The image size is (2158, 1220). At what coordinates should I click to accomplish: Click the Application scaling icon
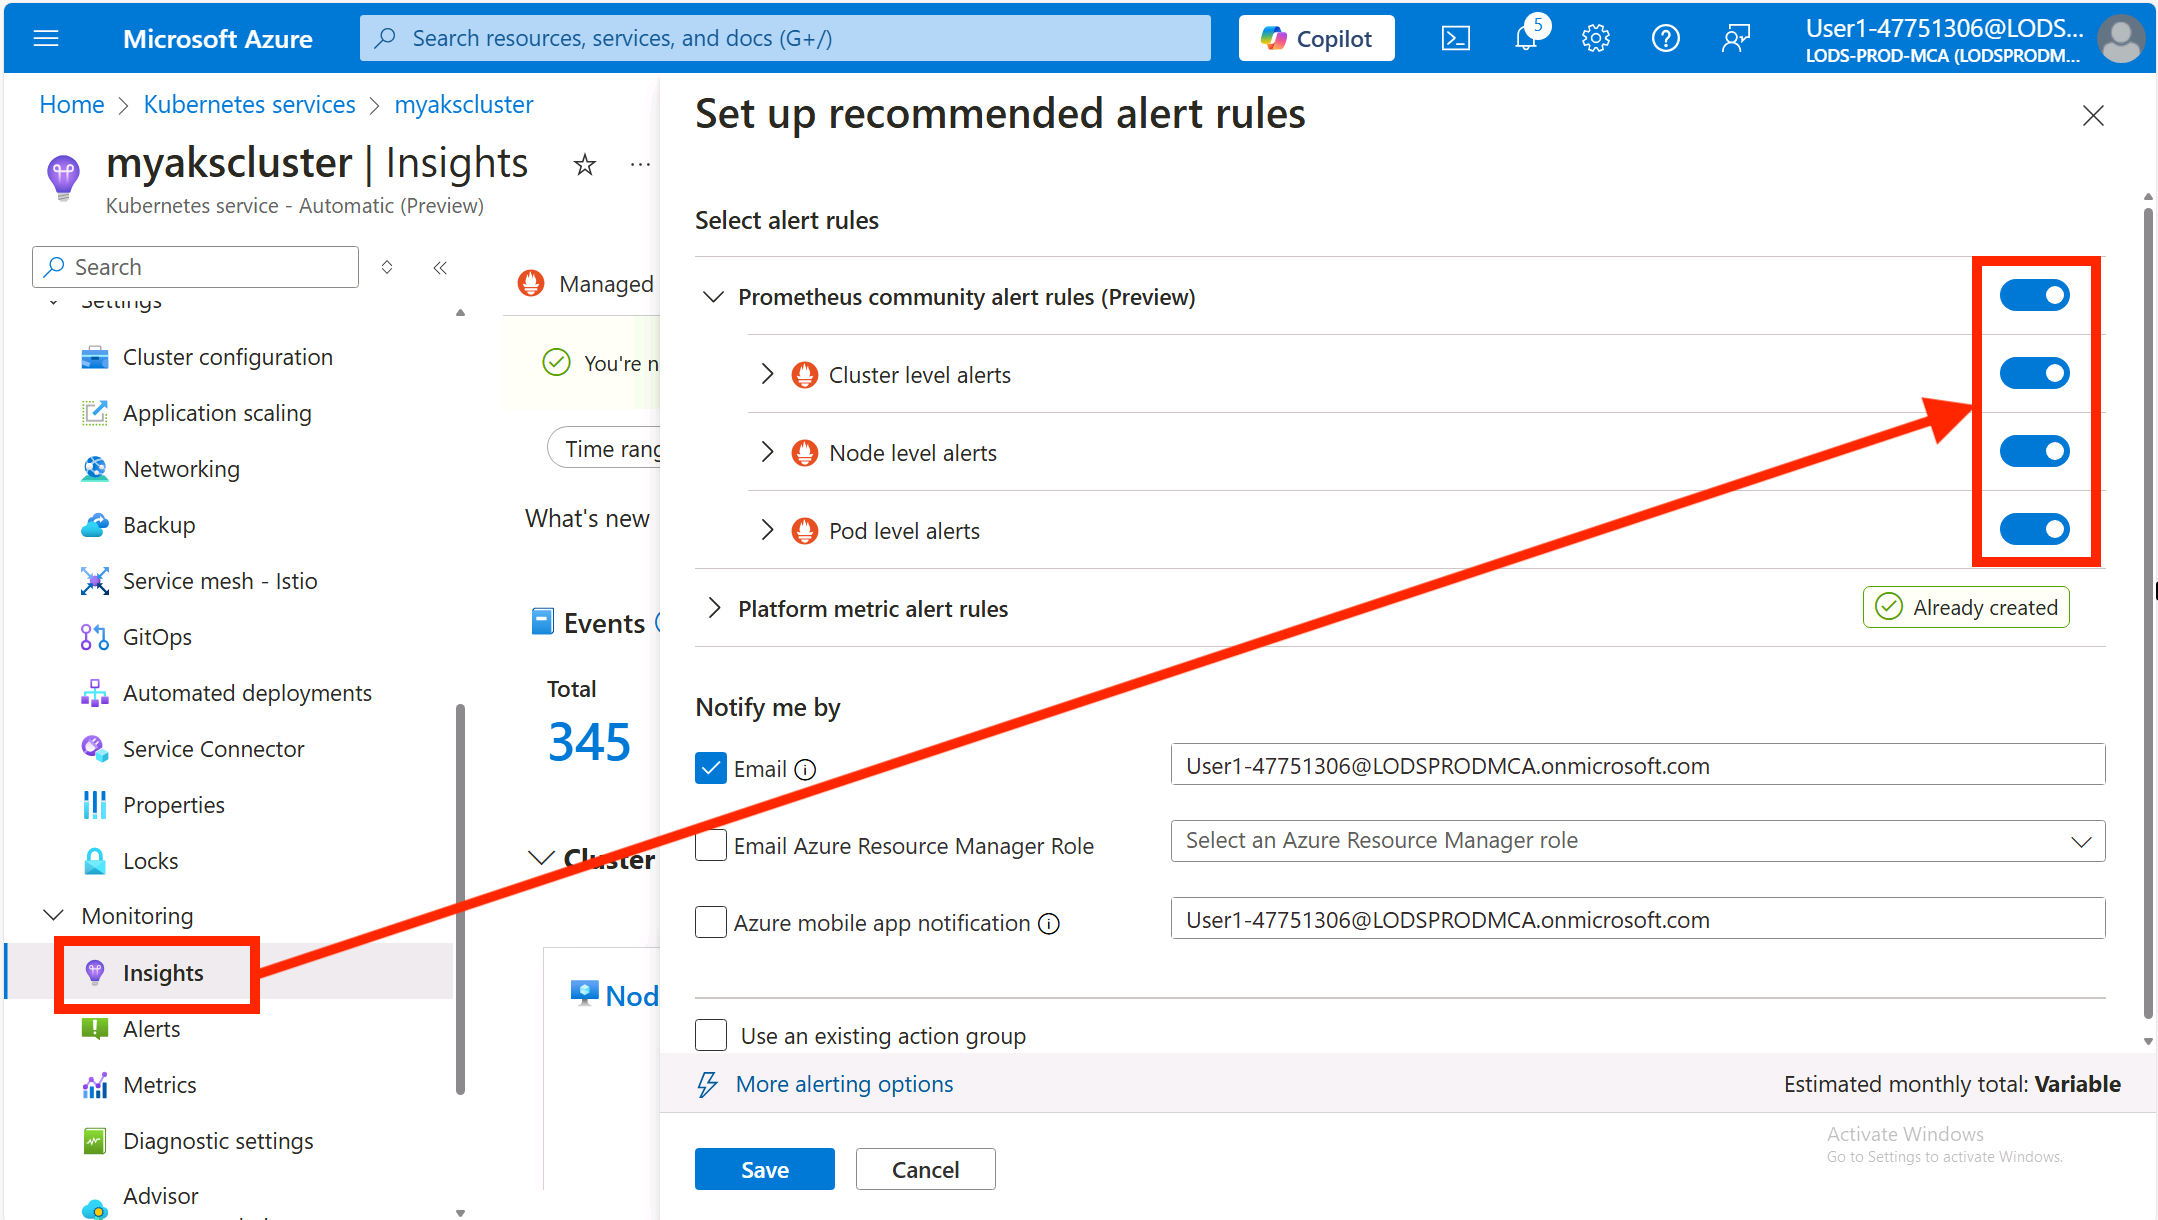click(x=95, y=413)
